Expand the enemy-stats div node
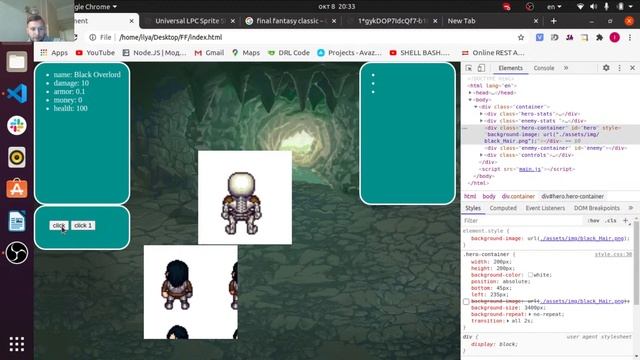 pos(481,121)
